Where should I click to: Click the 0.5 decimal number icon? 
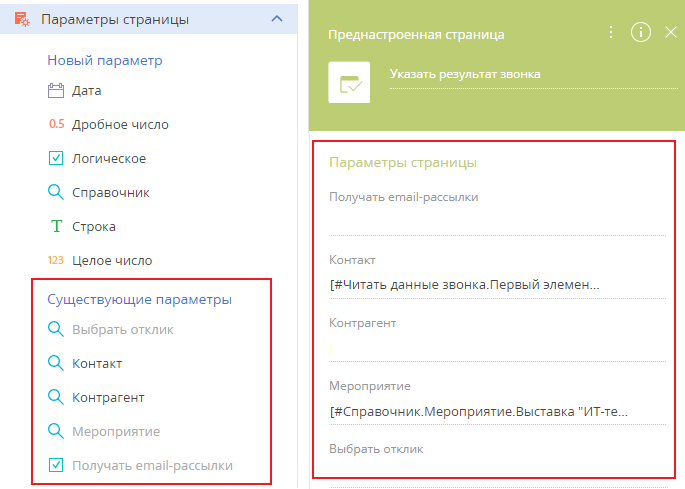pos(56,124)
